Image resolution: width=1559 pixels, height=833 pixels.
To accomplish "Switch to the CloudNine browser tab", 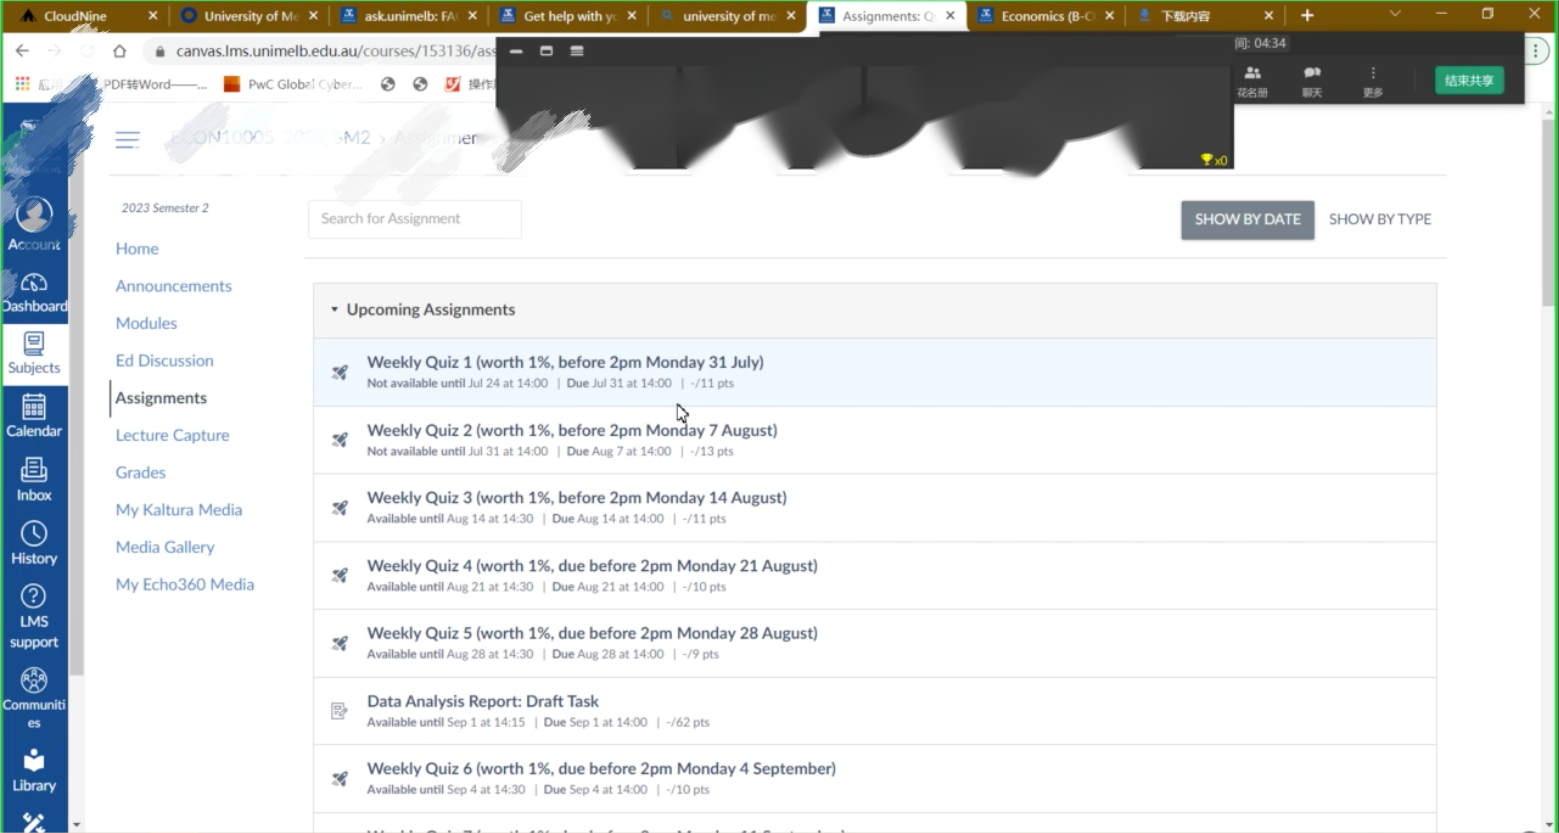I will tap(75, 16).
